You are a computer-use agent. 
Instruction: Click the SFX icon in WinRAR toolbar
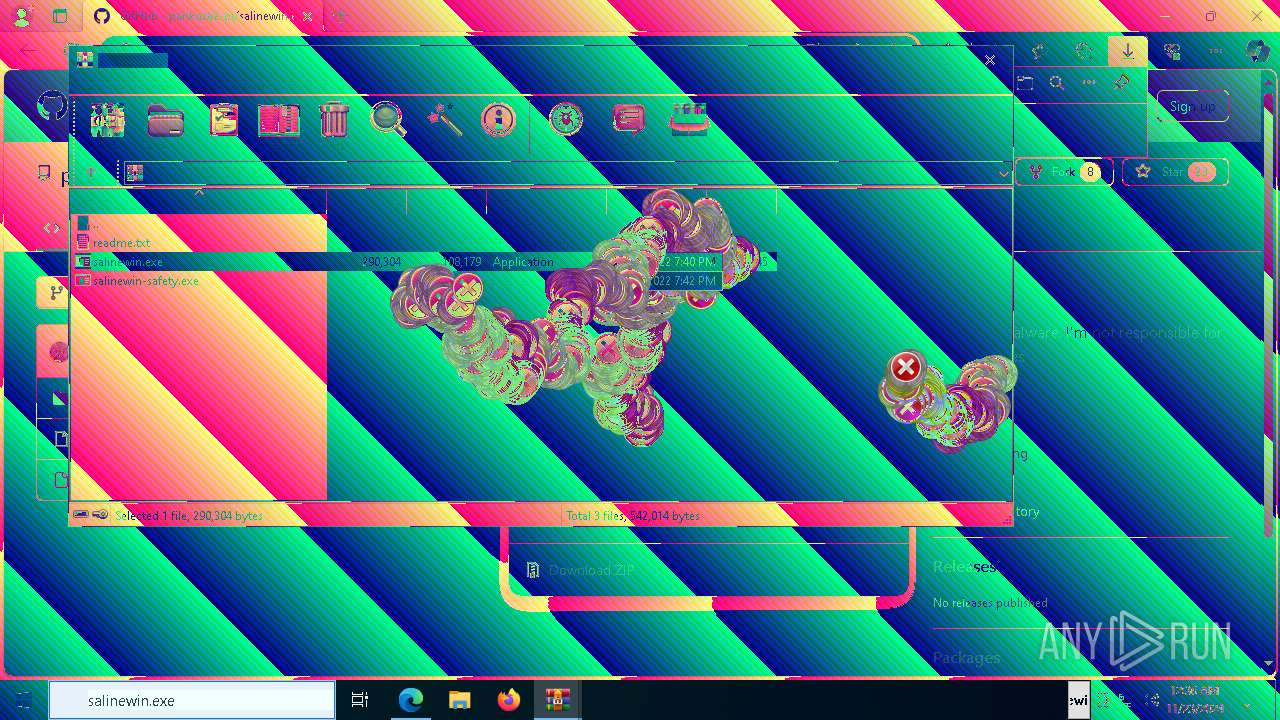pos(689,120)
